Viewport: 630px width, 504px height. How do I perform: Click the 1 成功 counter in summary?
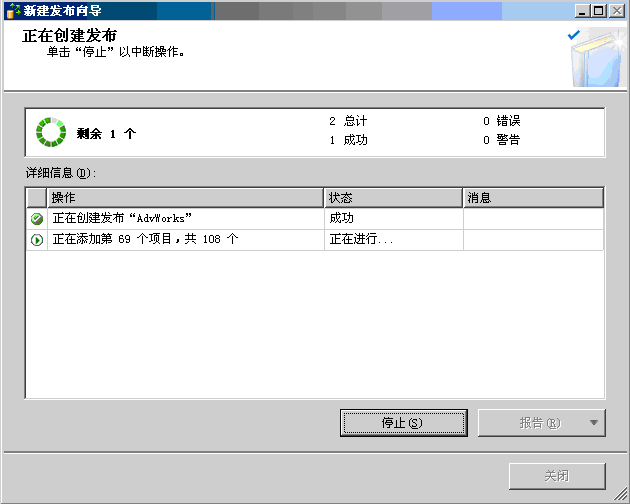[348, 140]
